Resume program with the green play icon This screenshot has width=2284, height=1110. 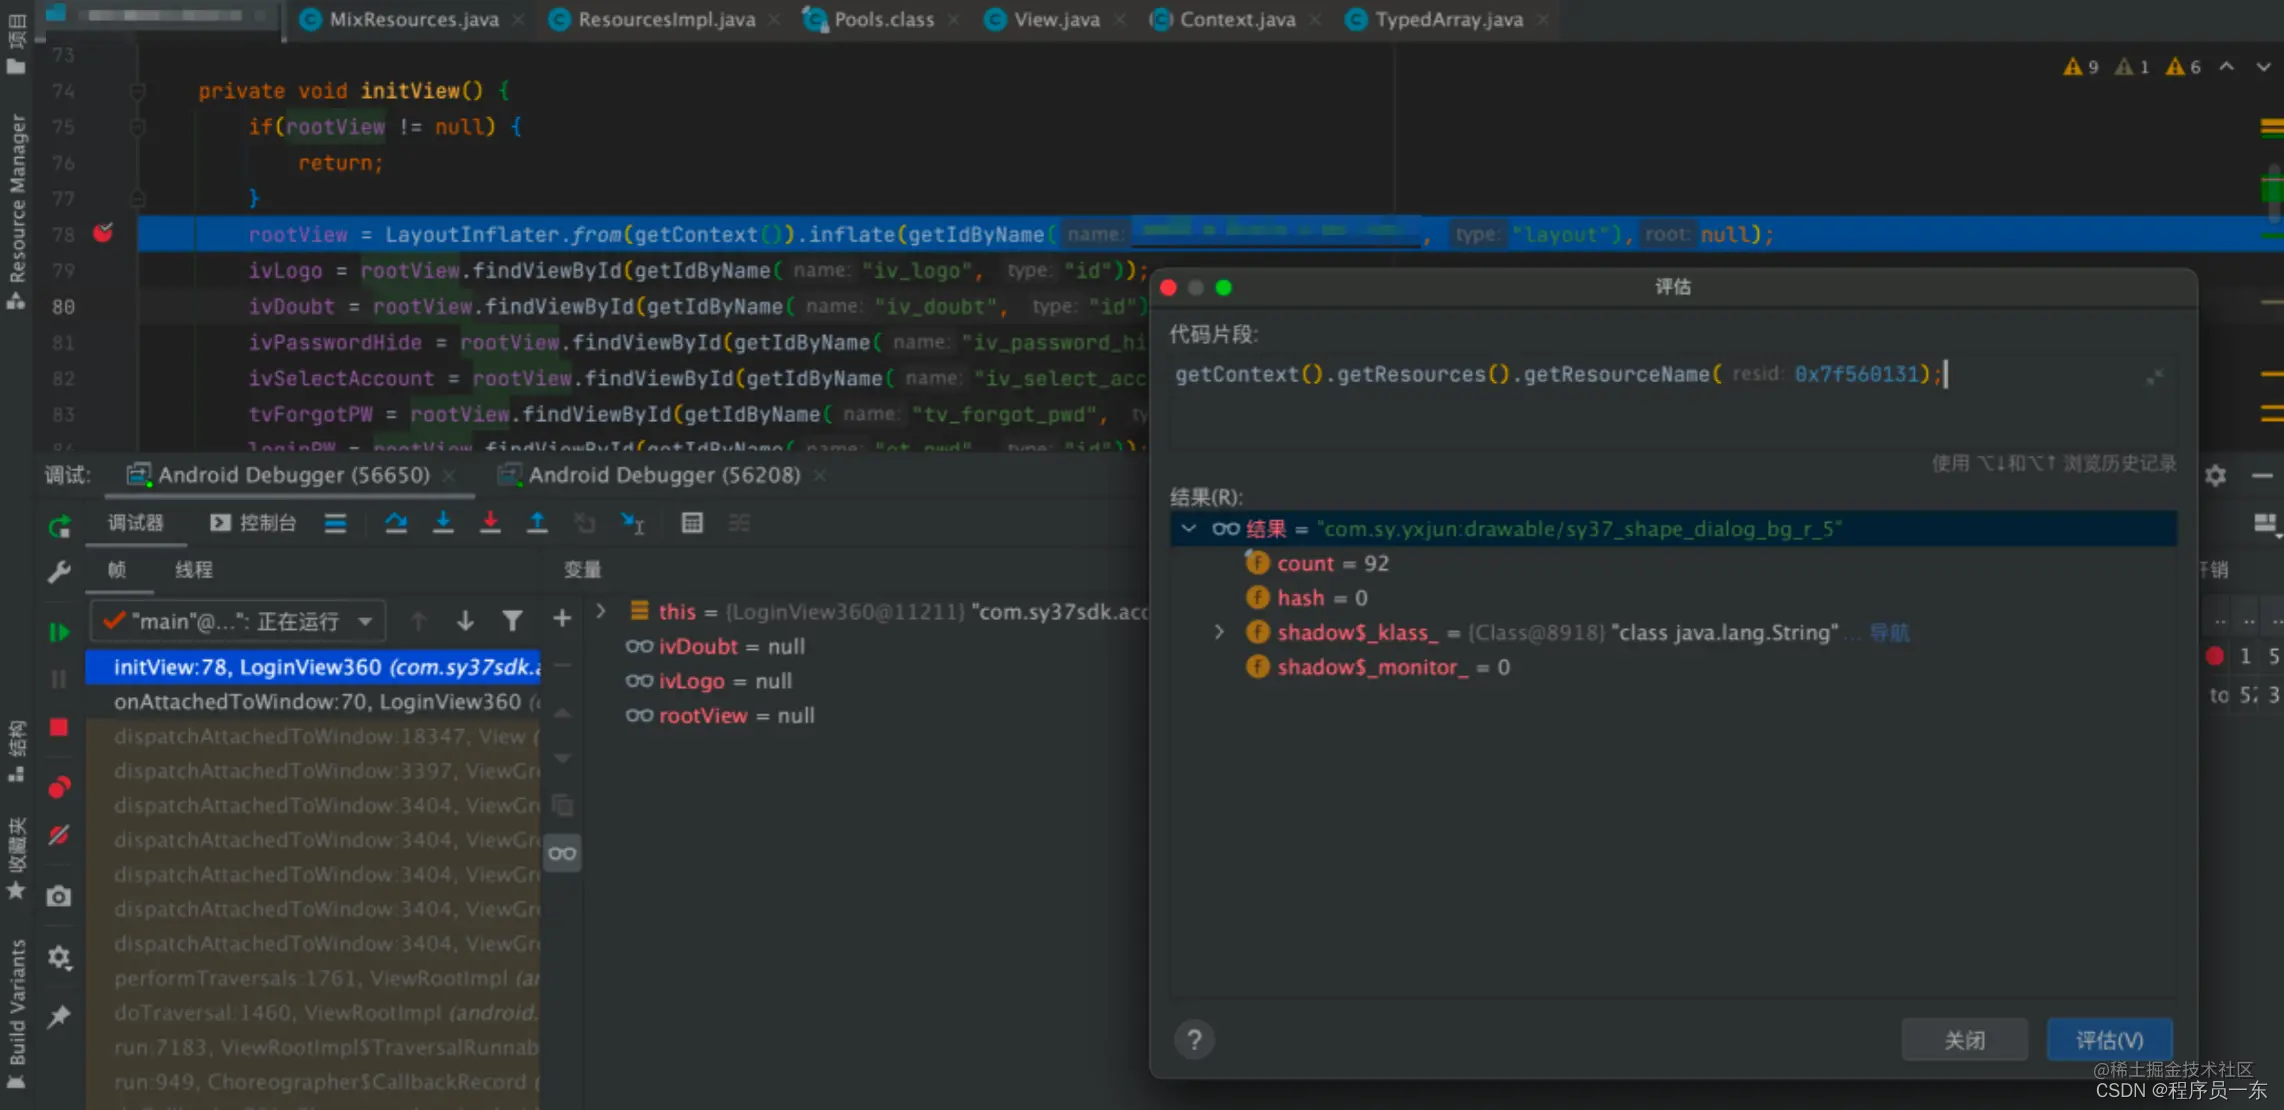[x=59, y=632]
